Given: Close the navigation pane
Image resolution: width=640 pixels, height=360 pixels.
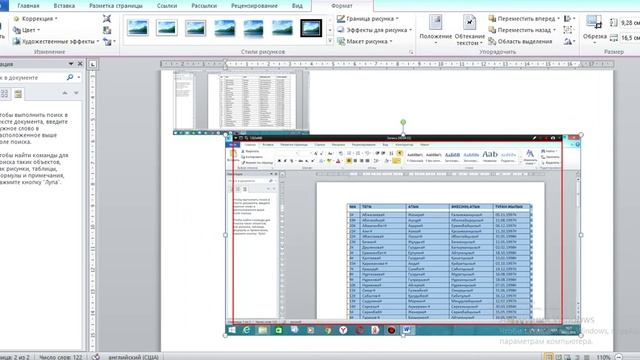Looking at the screenshot, I should point(80,64).
